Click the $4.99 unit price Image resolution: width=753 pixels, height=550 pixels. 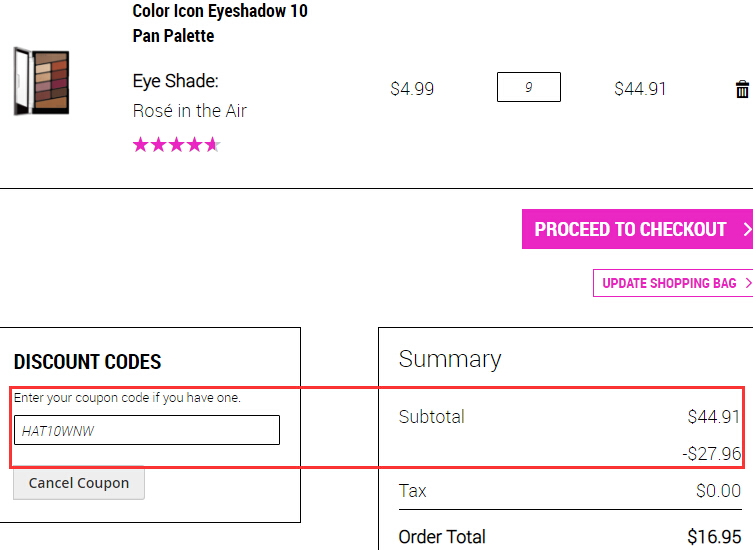(x=412, y=89)
